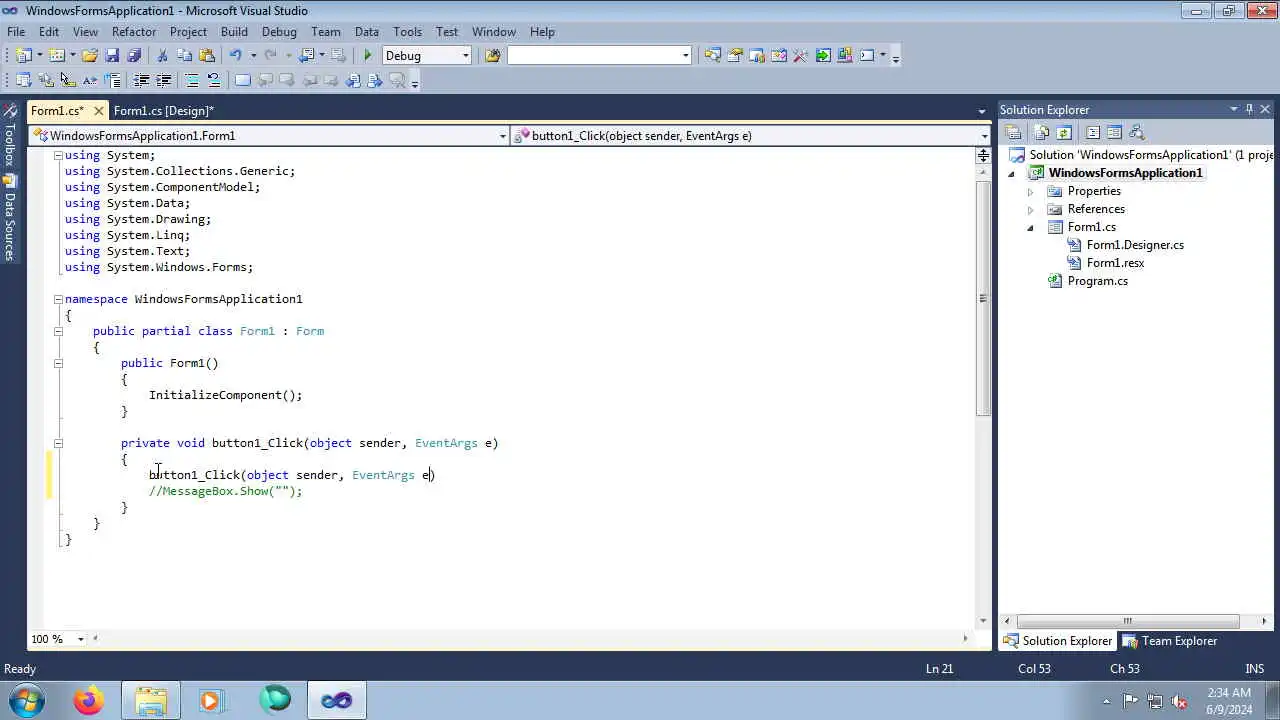The width and height of the screenshot is (1280, 720).
Task: Switch to the Form1.cs [Design]* tab
Action: [163, 110]
